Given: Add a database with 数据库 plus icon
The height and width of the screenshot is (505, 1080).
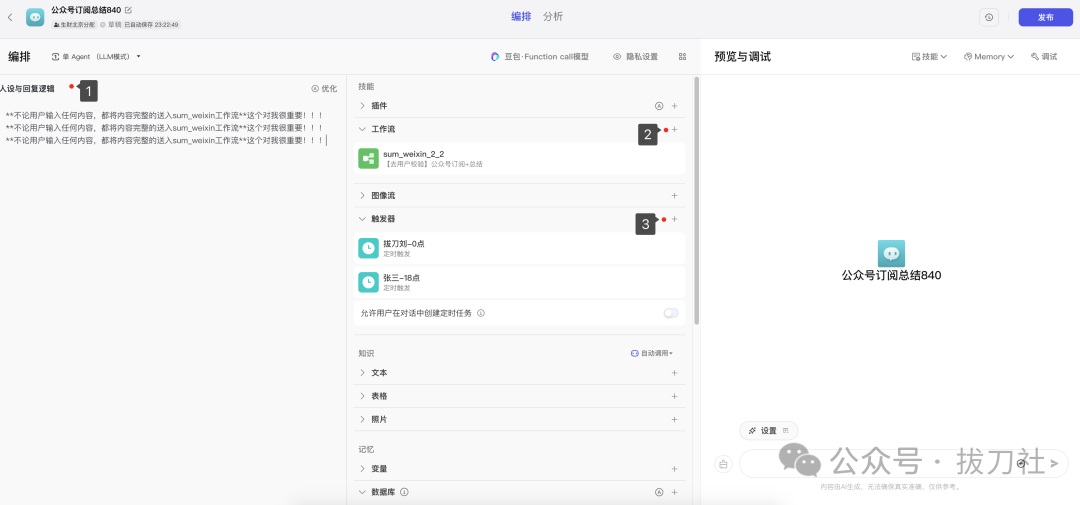Looking at the screenshot, I should point(674,493).
